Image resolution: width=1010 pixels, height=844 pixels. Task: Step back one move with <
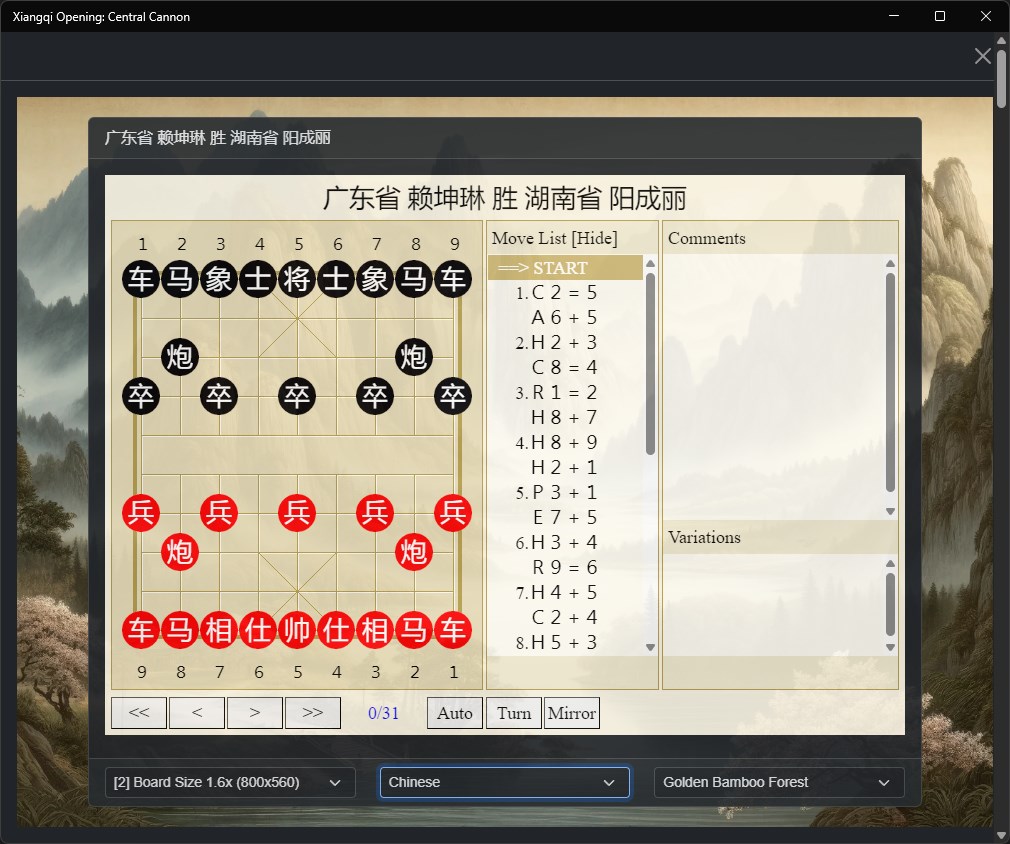coord(197,713)
